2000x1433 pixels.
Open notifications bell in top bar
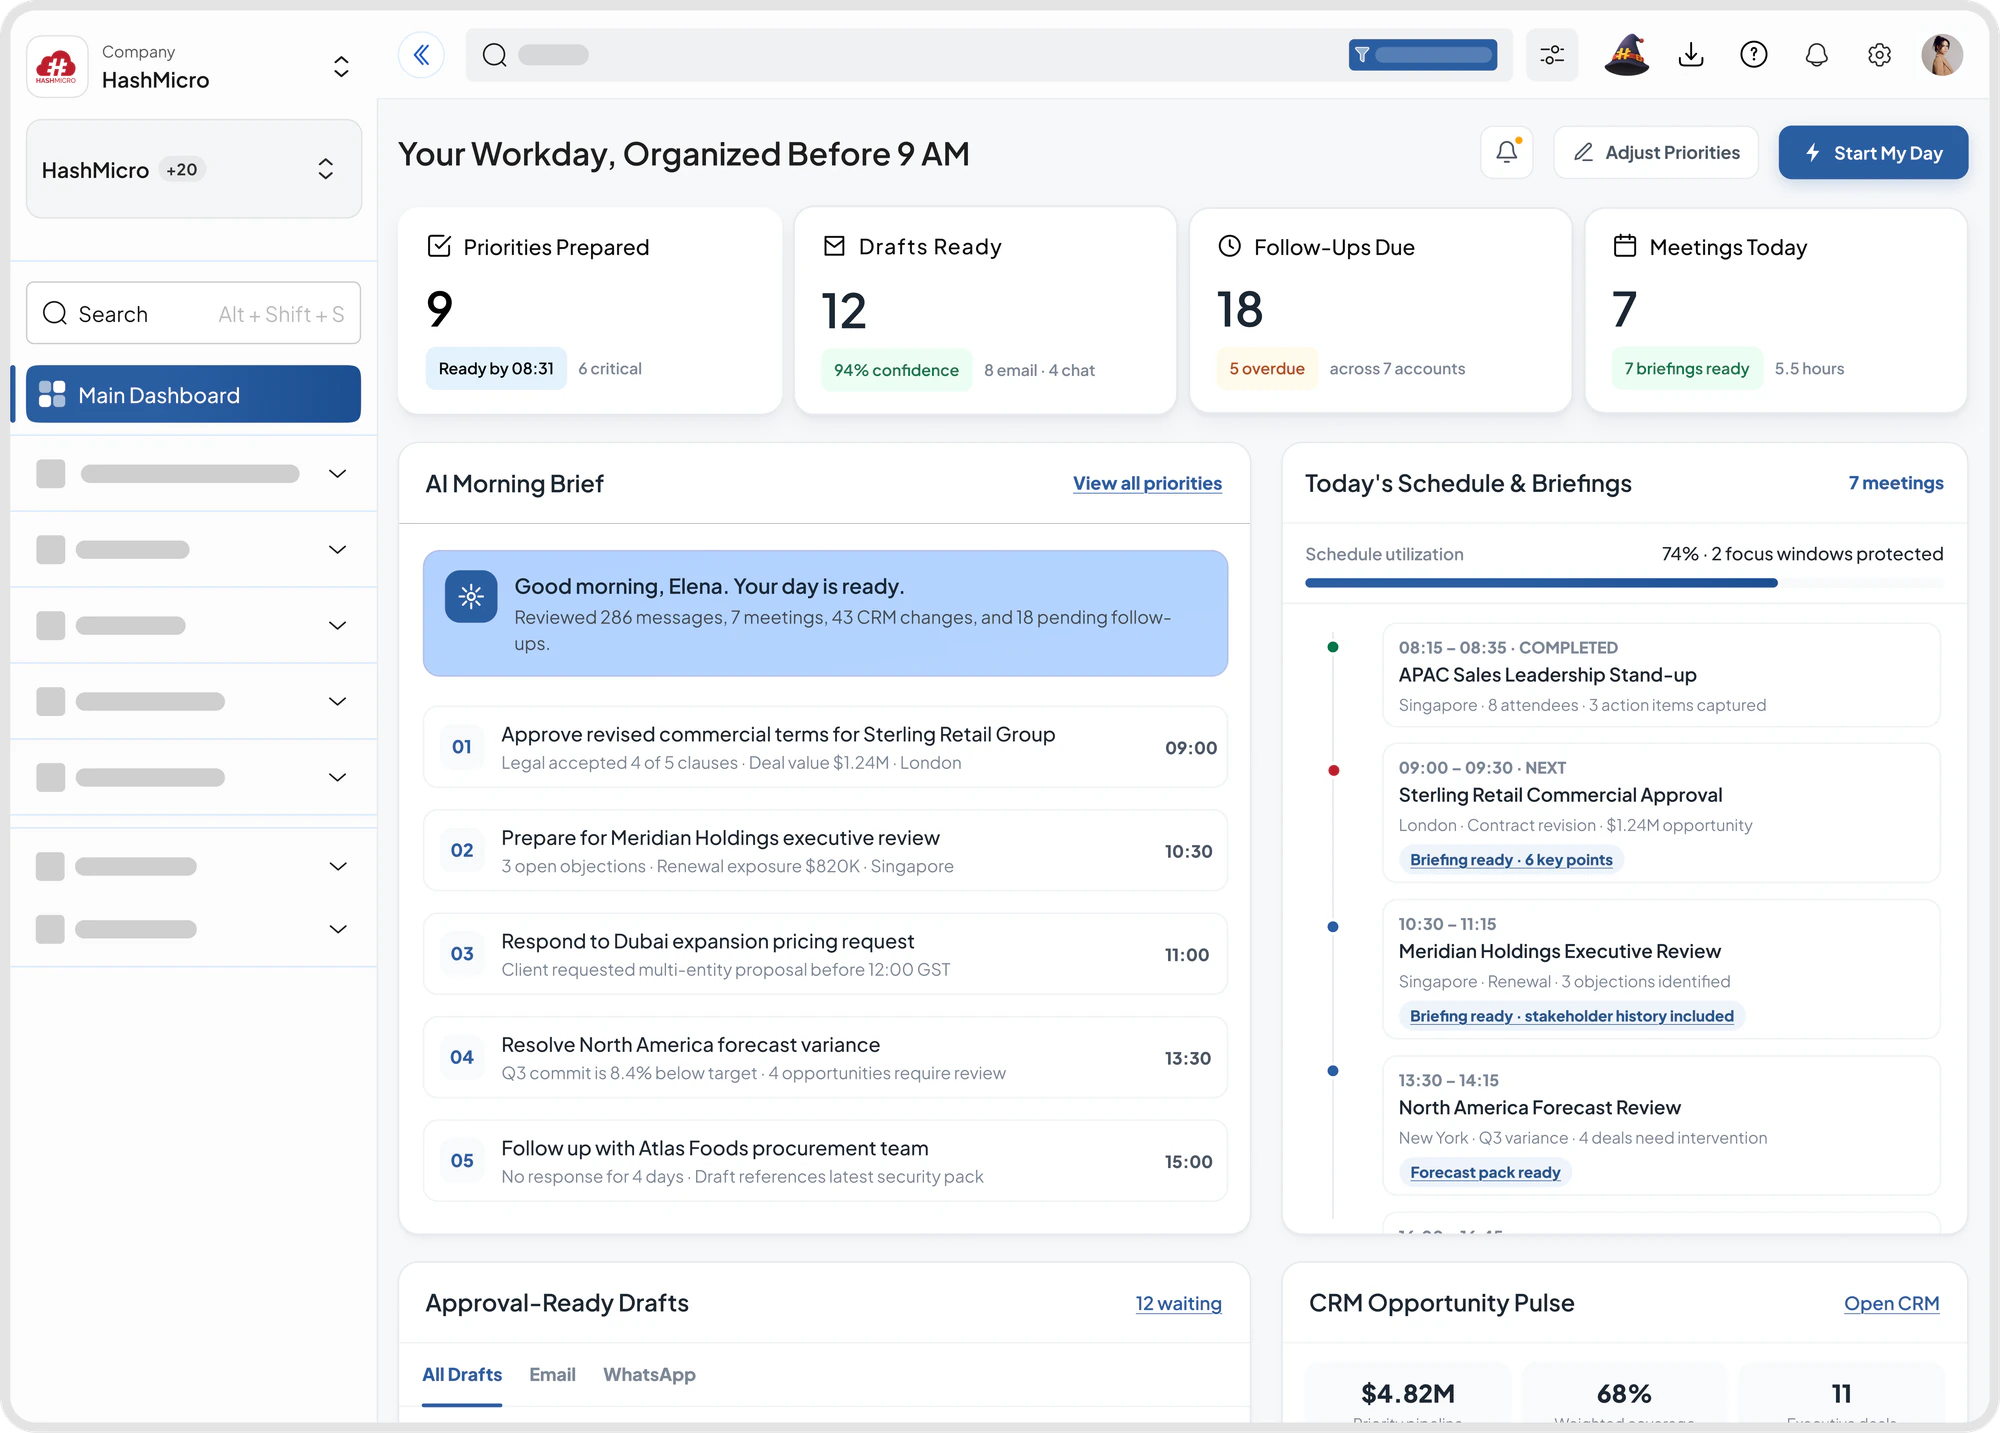(x=1817, y=55)
